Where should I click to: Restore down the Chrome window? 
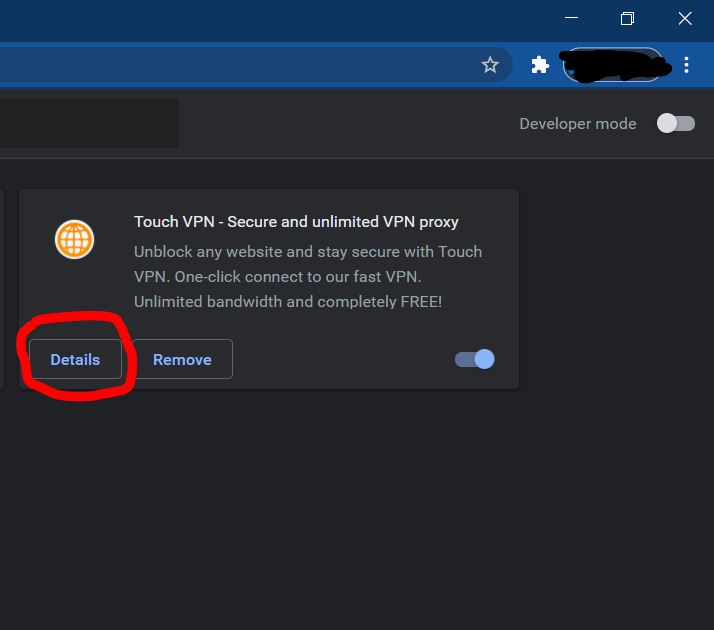627,18
